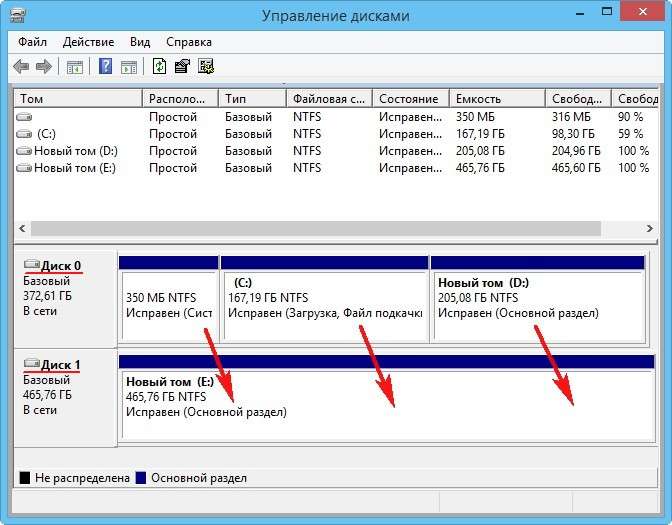Open the Действие menu
This screenshot has height=525, width=672.
88,42
